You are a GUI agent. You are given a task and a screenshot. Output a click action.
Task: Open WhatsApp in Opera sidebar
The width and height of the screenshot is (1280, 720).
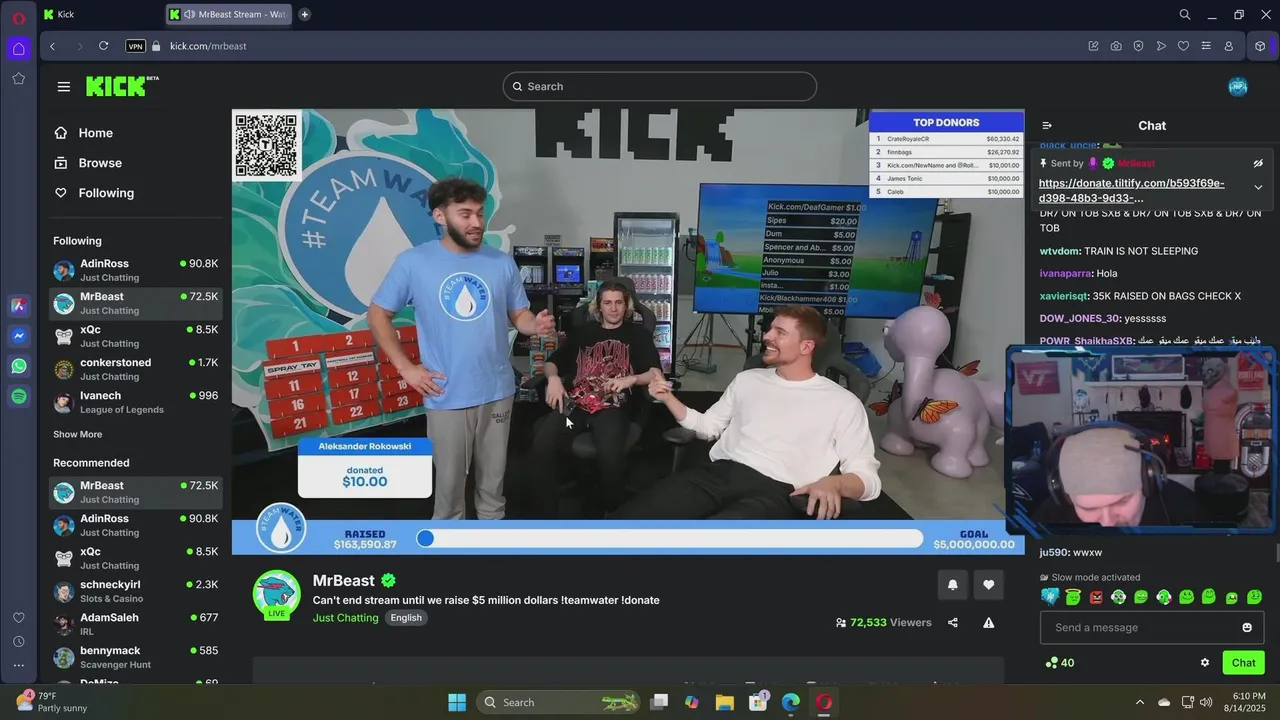coord(19,366)
